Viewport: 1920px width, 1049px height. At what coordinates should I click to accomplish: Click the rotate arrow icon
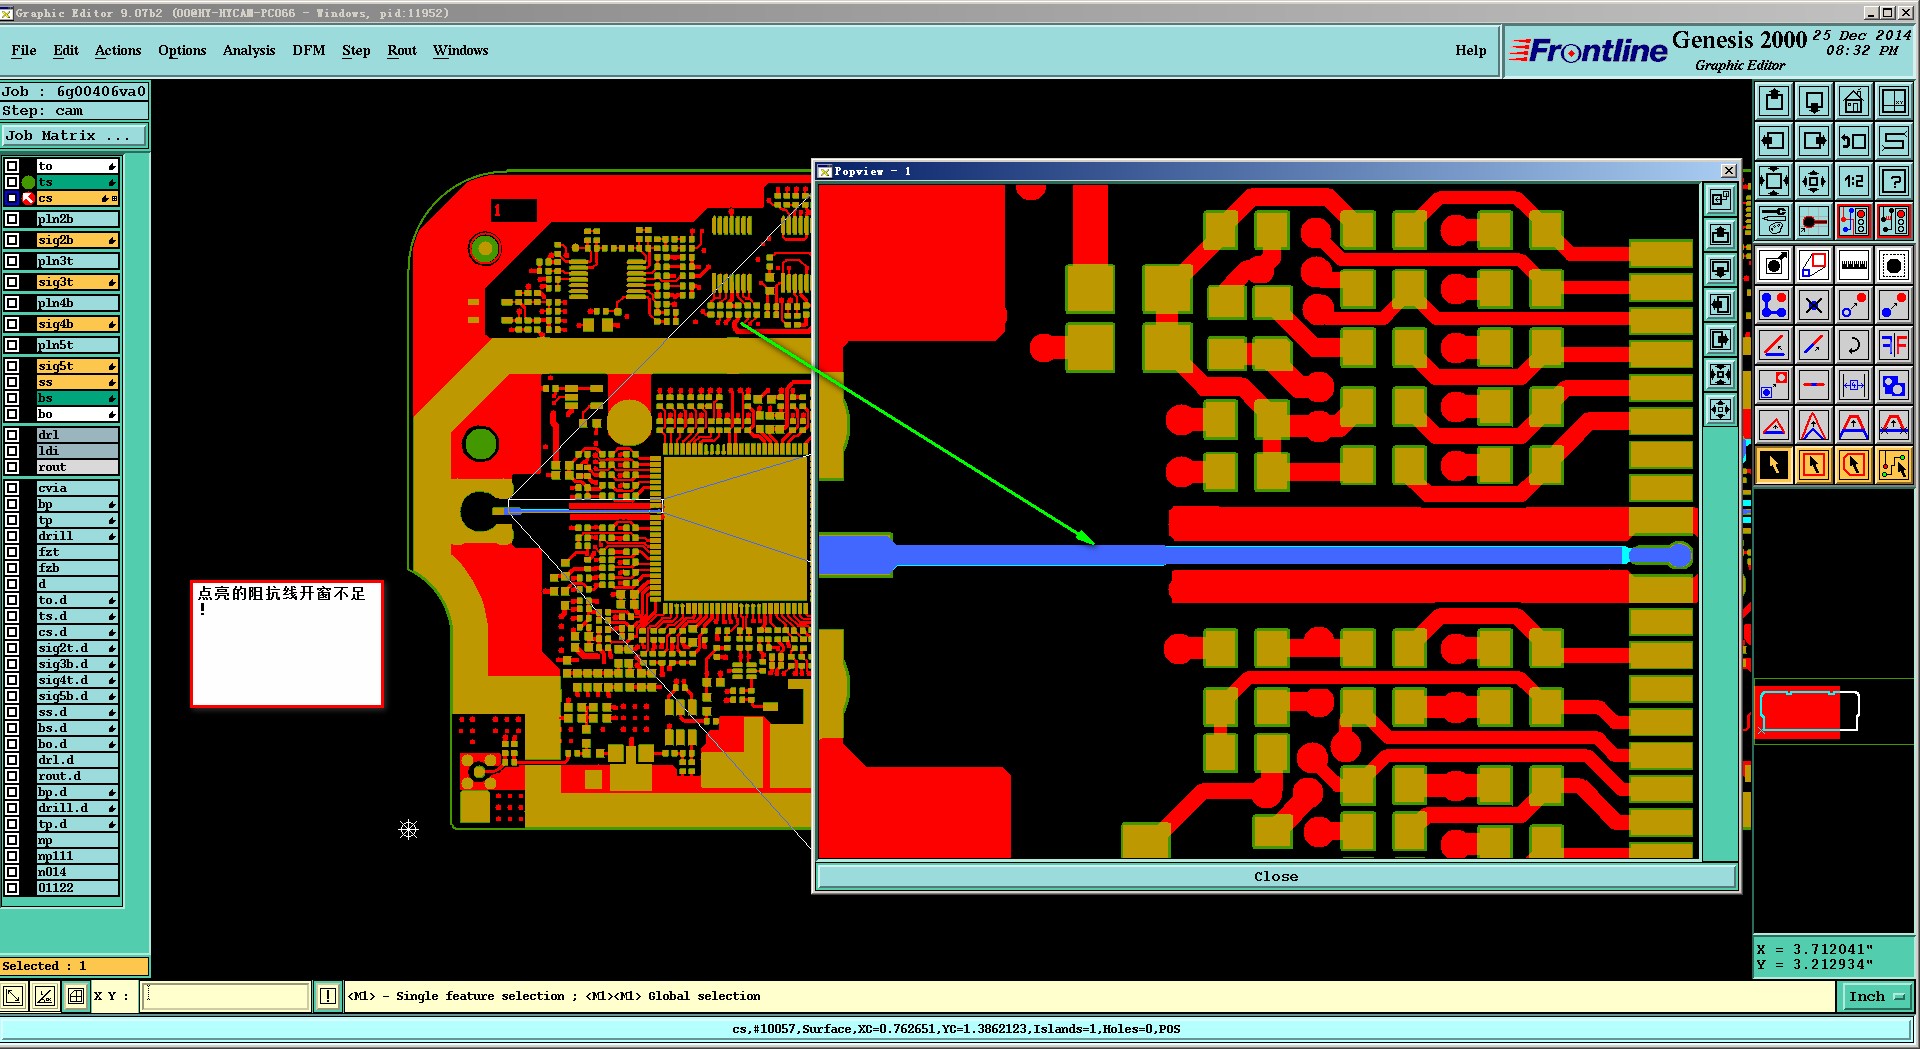(1853, 345)
